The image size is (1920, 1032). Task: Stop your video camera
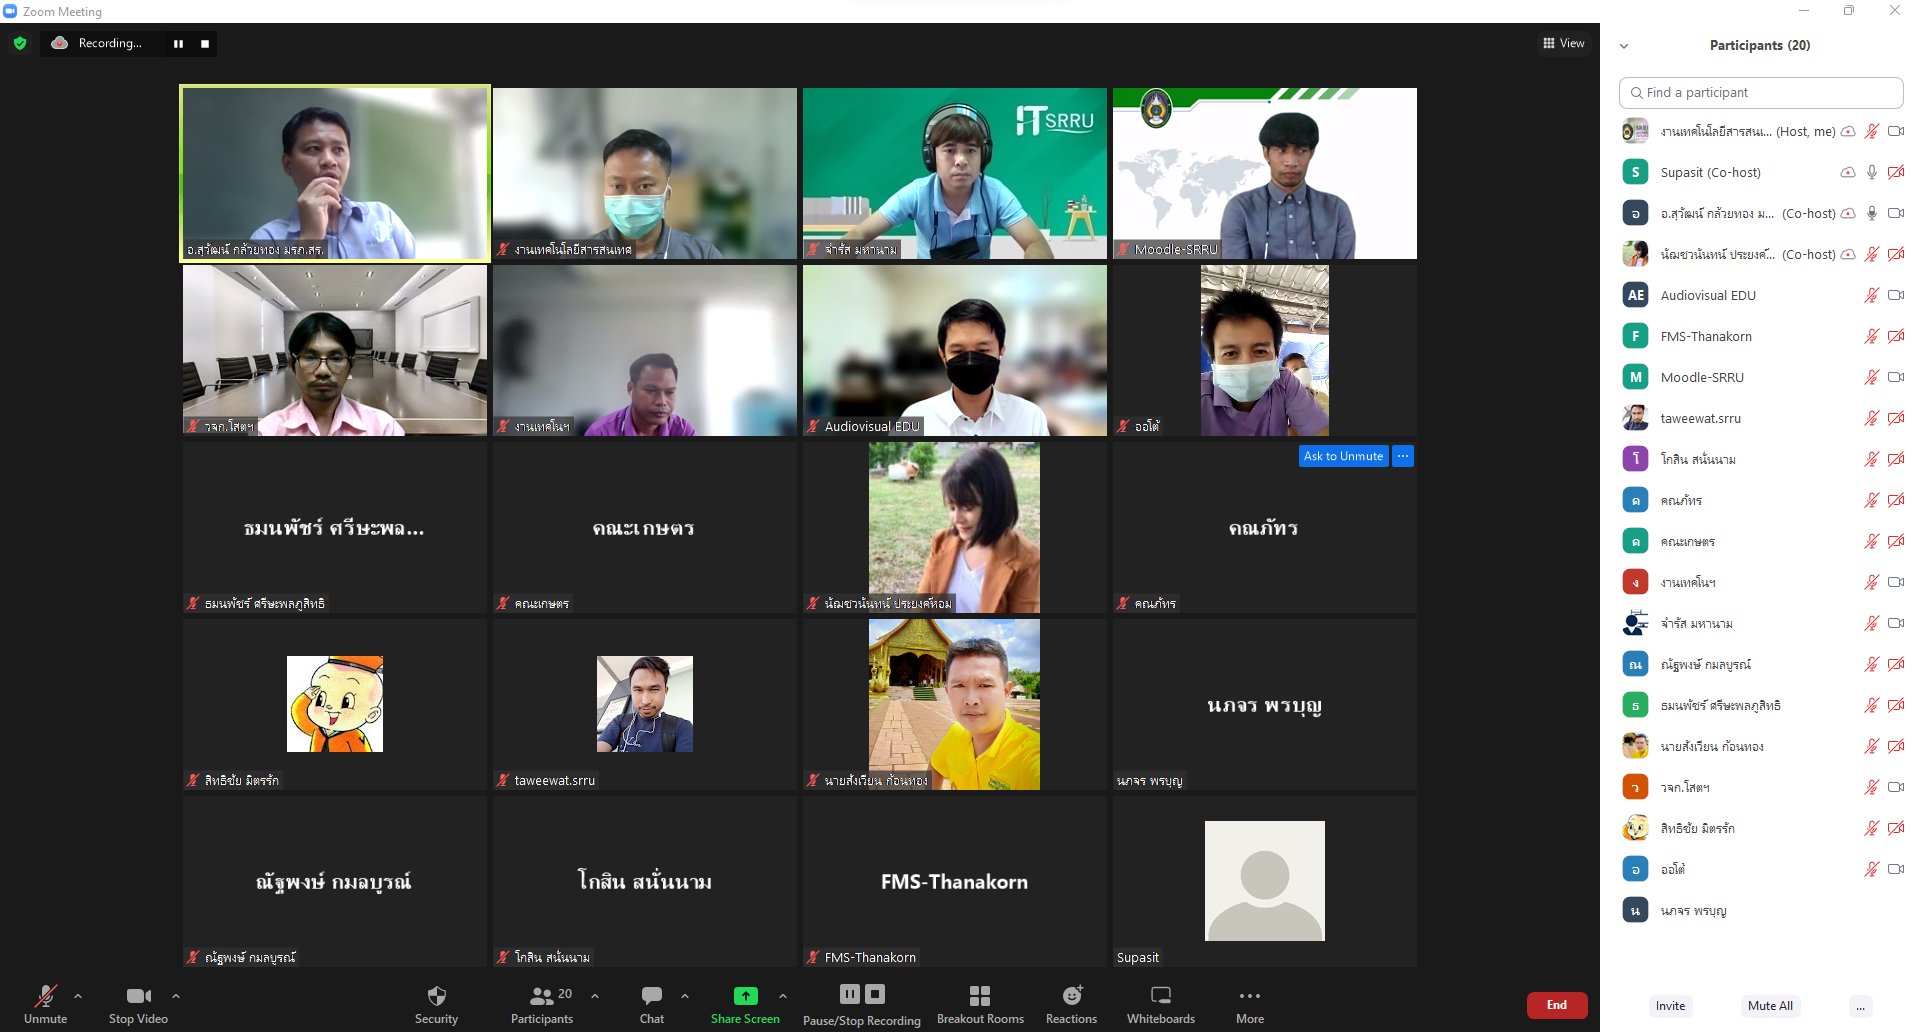(x=138, y=1004)
